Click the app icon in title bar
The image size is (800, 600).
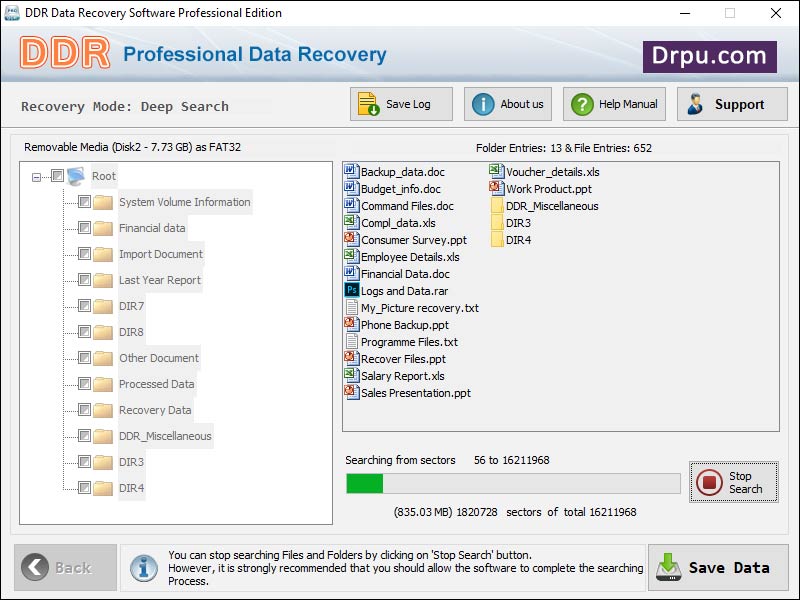pos(11,12)
